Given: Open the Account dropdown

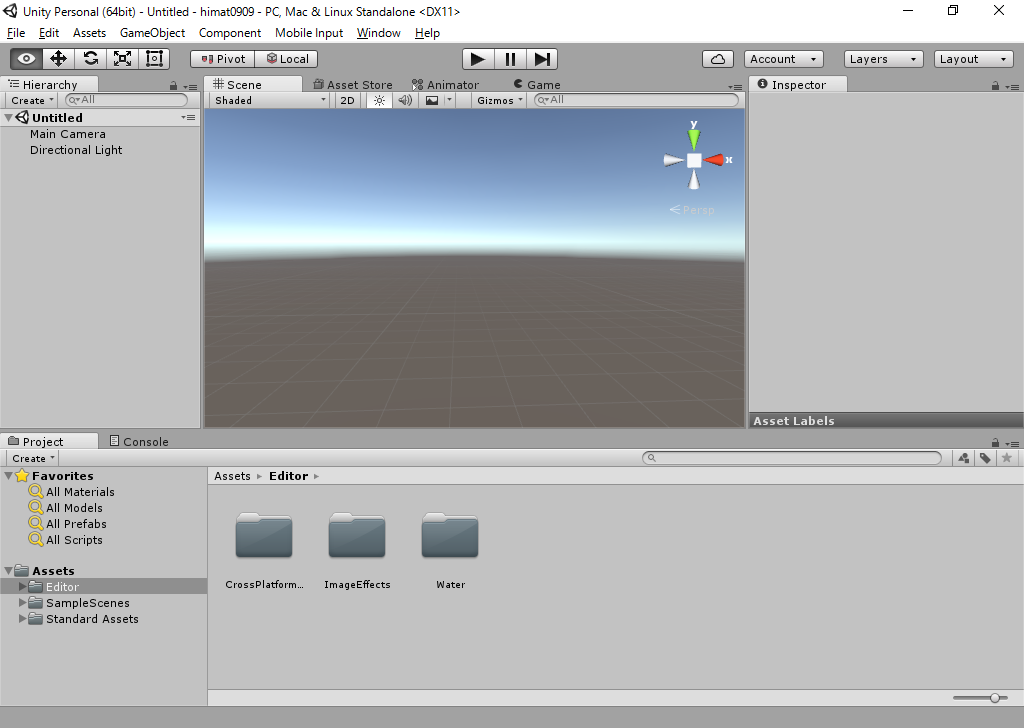Looking at the screenshot, I should point(784,59).
